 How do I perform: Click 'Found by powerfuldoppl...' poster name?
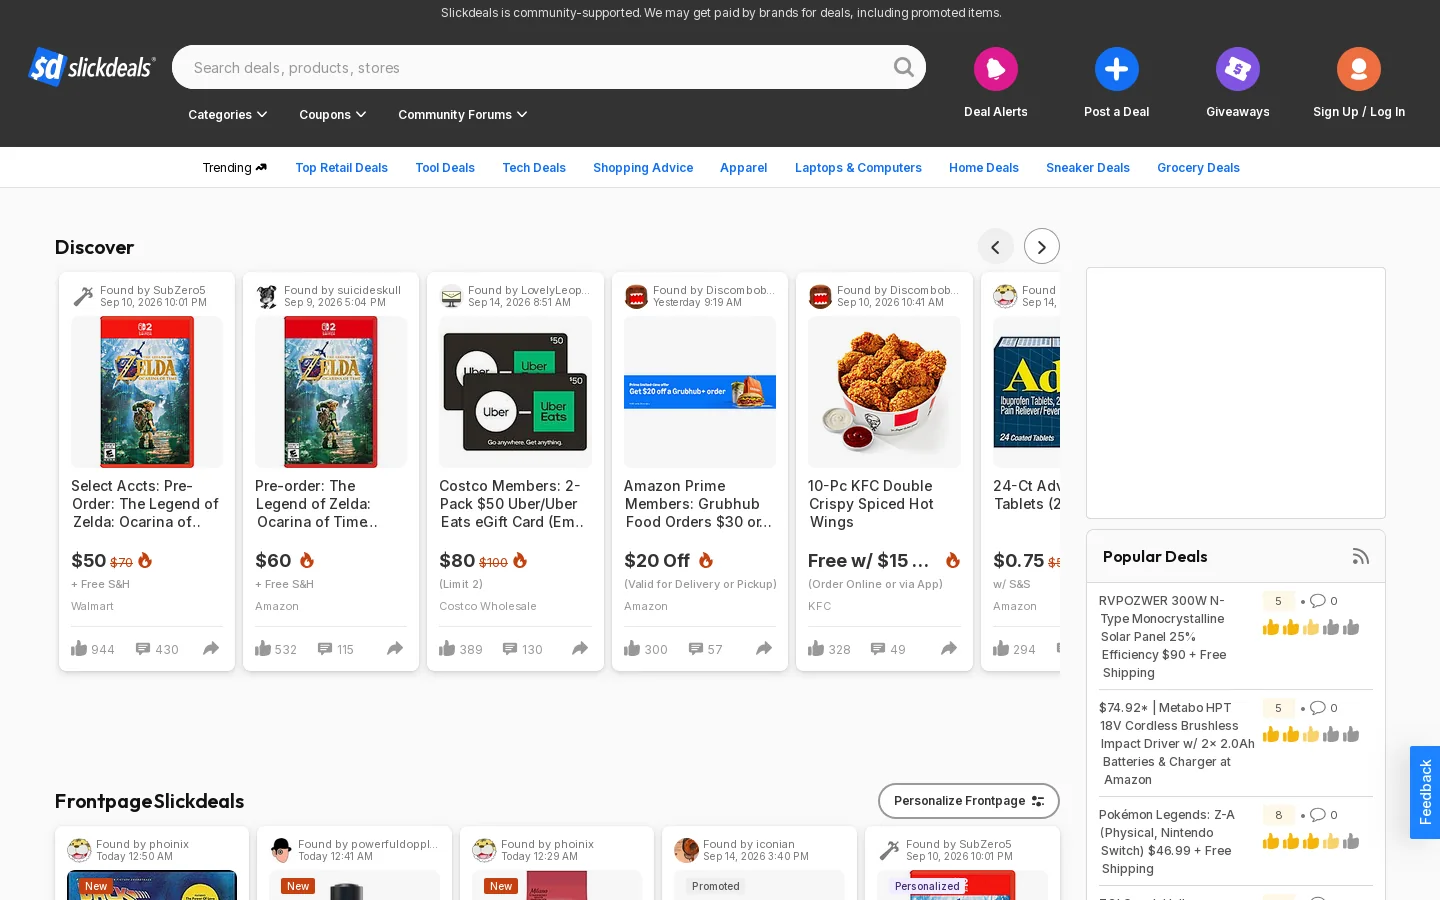(x=368, y=844)
